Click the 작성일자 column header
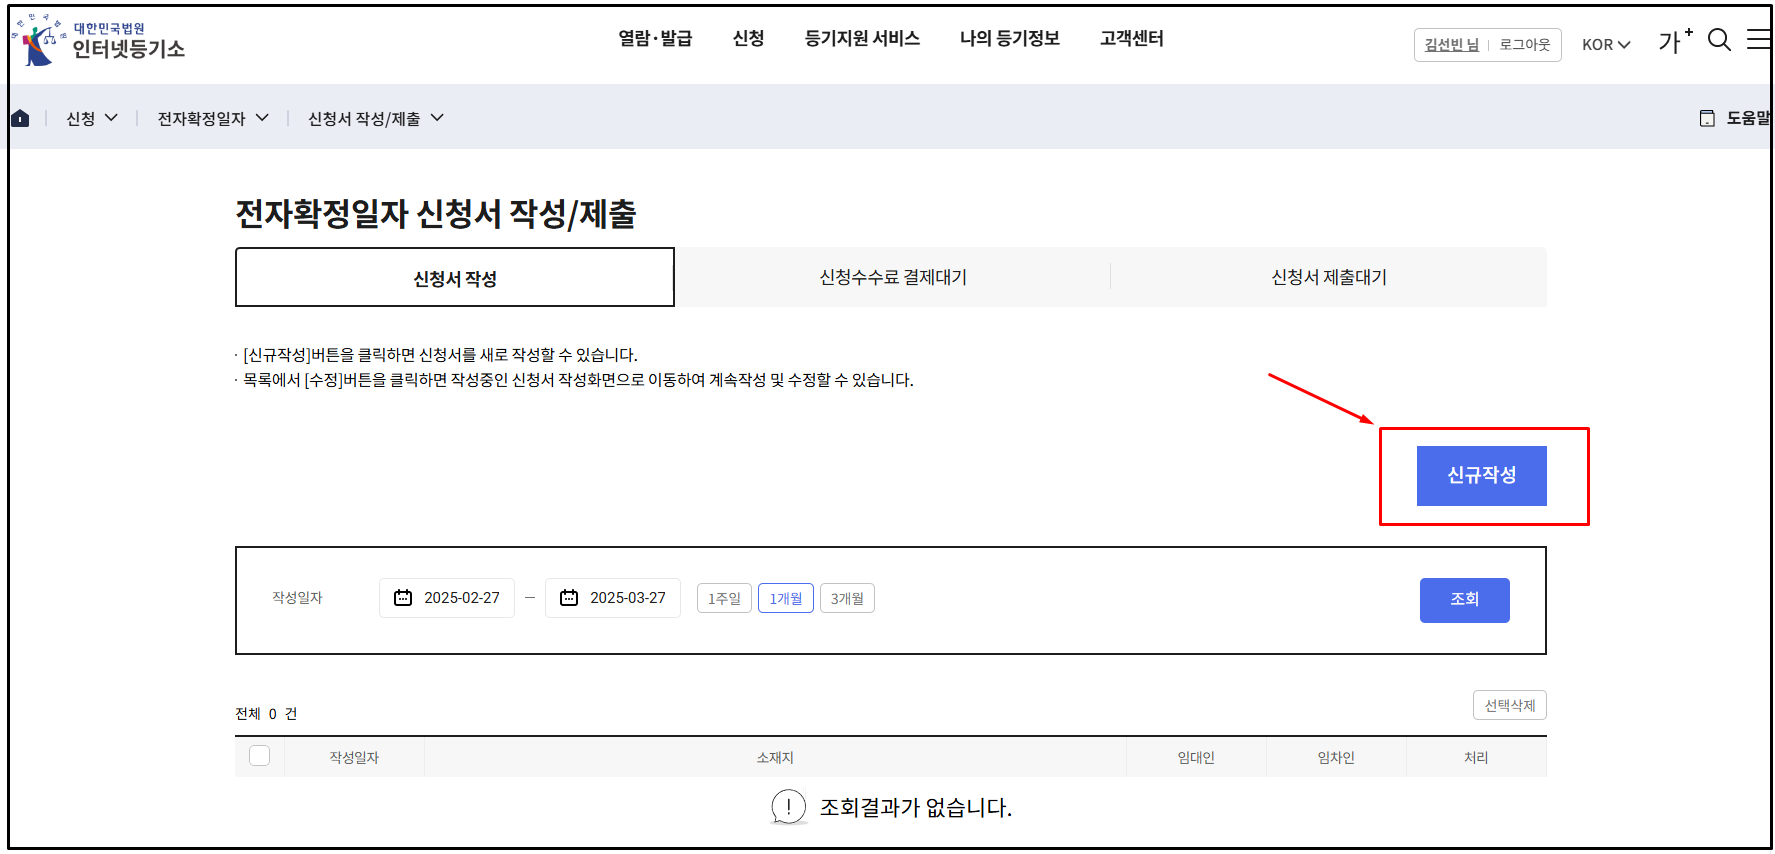The height and width of the screenshot is (854, 1775). coord(354,757)
